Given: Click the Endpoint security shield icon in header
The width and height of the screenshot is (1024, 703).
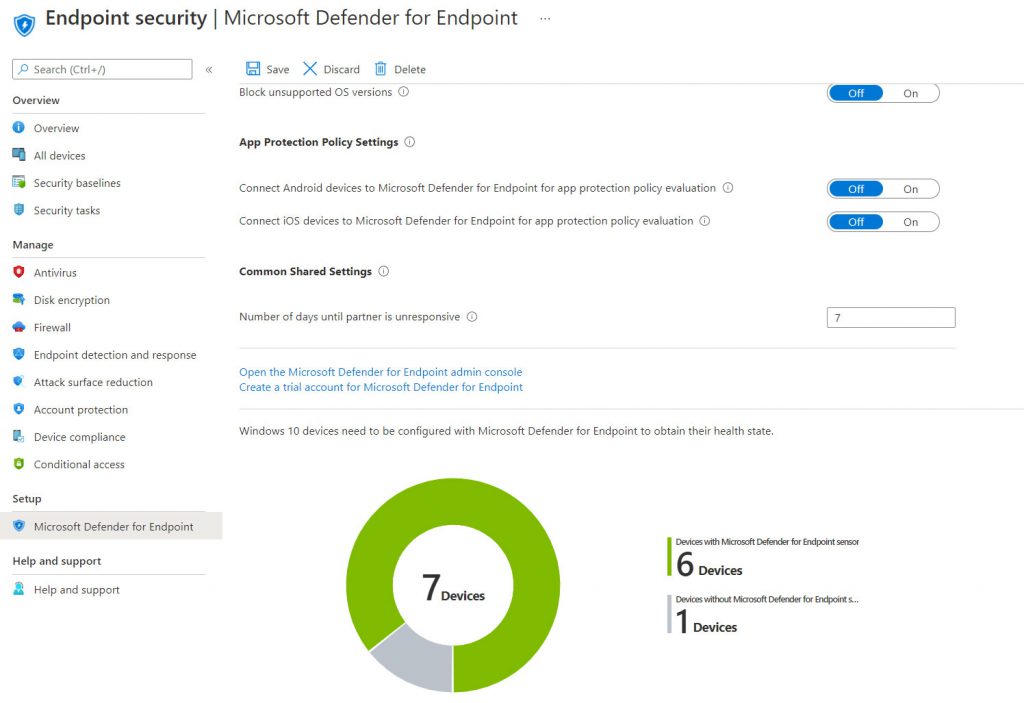Looking at the screenshot, I should [24, 25].
